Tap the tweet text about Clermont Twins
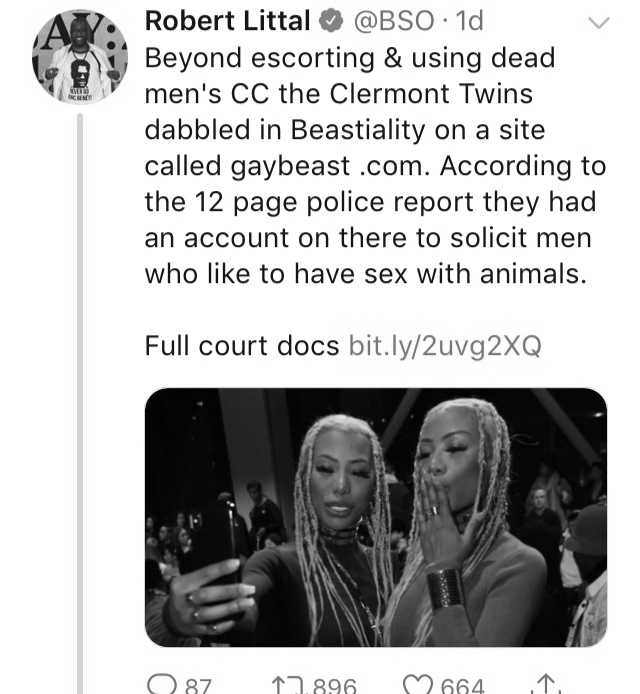 (375, 166)
